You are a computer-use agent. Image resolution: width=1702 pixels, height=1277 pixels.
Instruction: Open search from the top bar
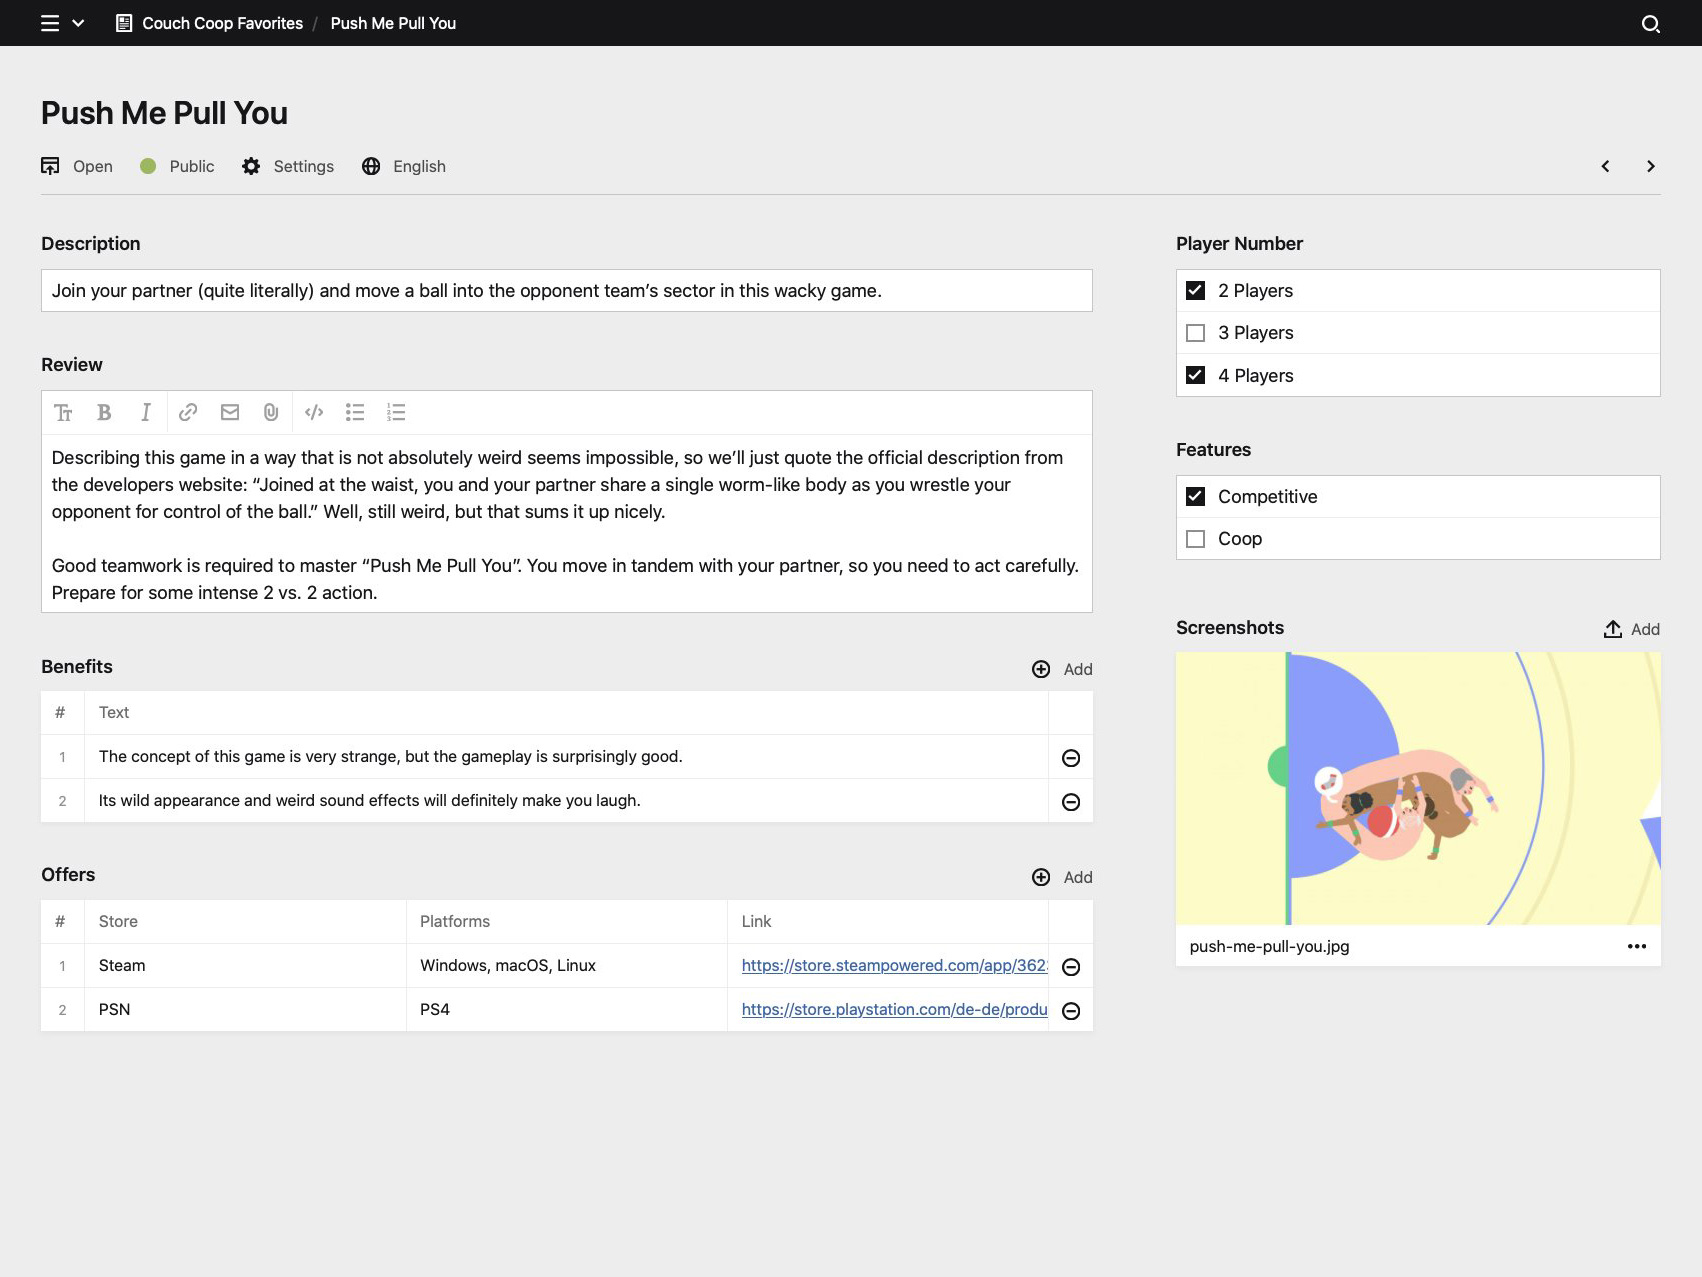point(1649,22)
